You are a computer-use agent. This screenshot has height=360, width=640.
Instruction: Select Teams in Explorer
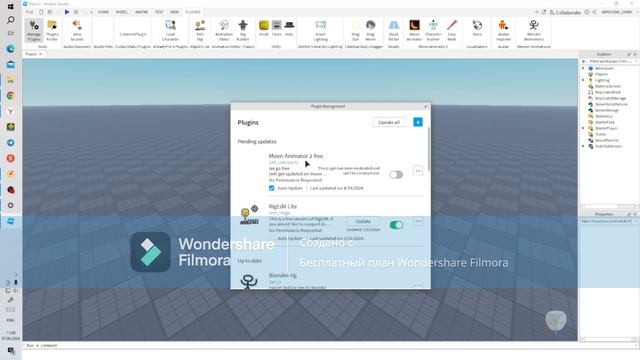pyautogui.click(x=600, y=134)
